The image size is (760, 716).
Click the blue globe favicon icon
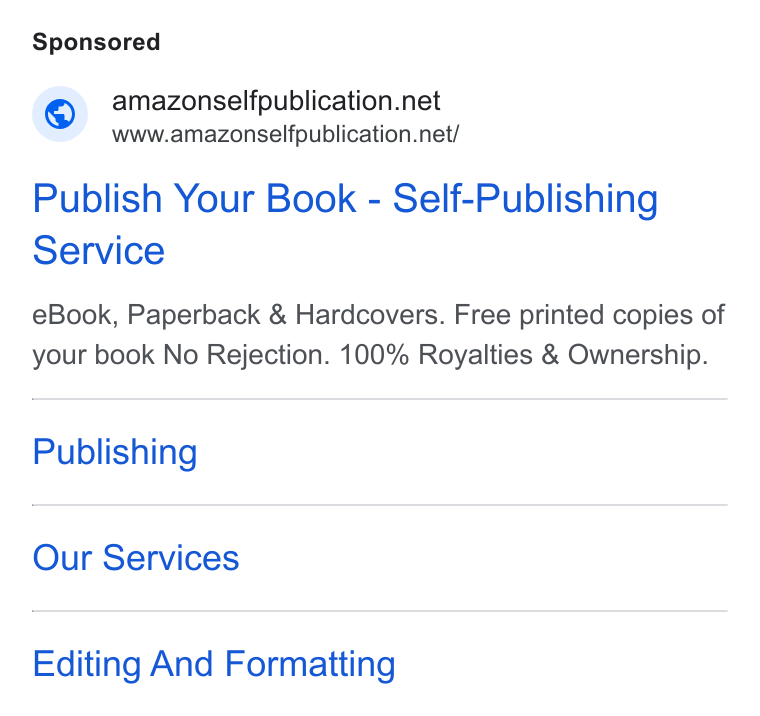60,114
